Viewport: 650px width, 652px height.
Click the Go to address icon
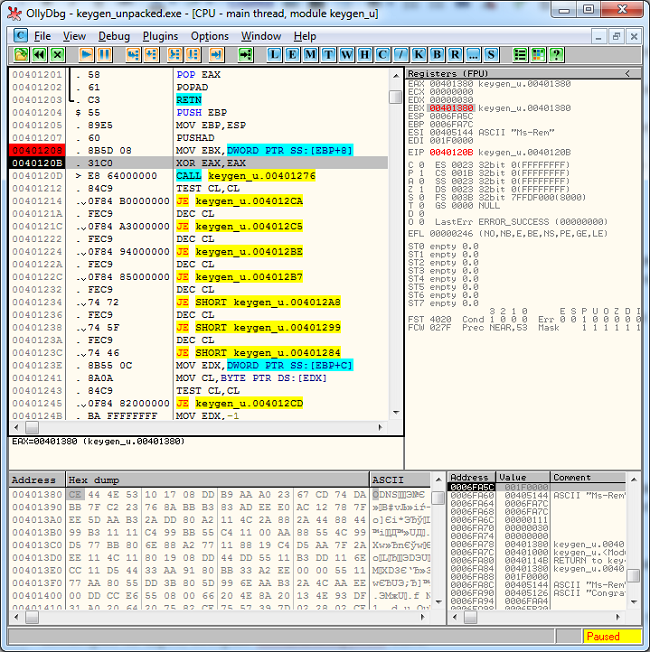pyautogui.click(x=245, y=54)
